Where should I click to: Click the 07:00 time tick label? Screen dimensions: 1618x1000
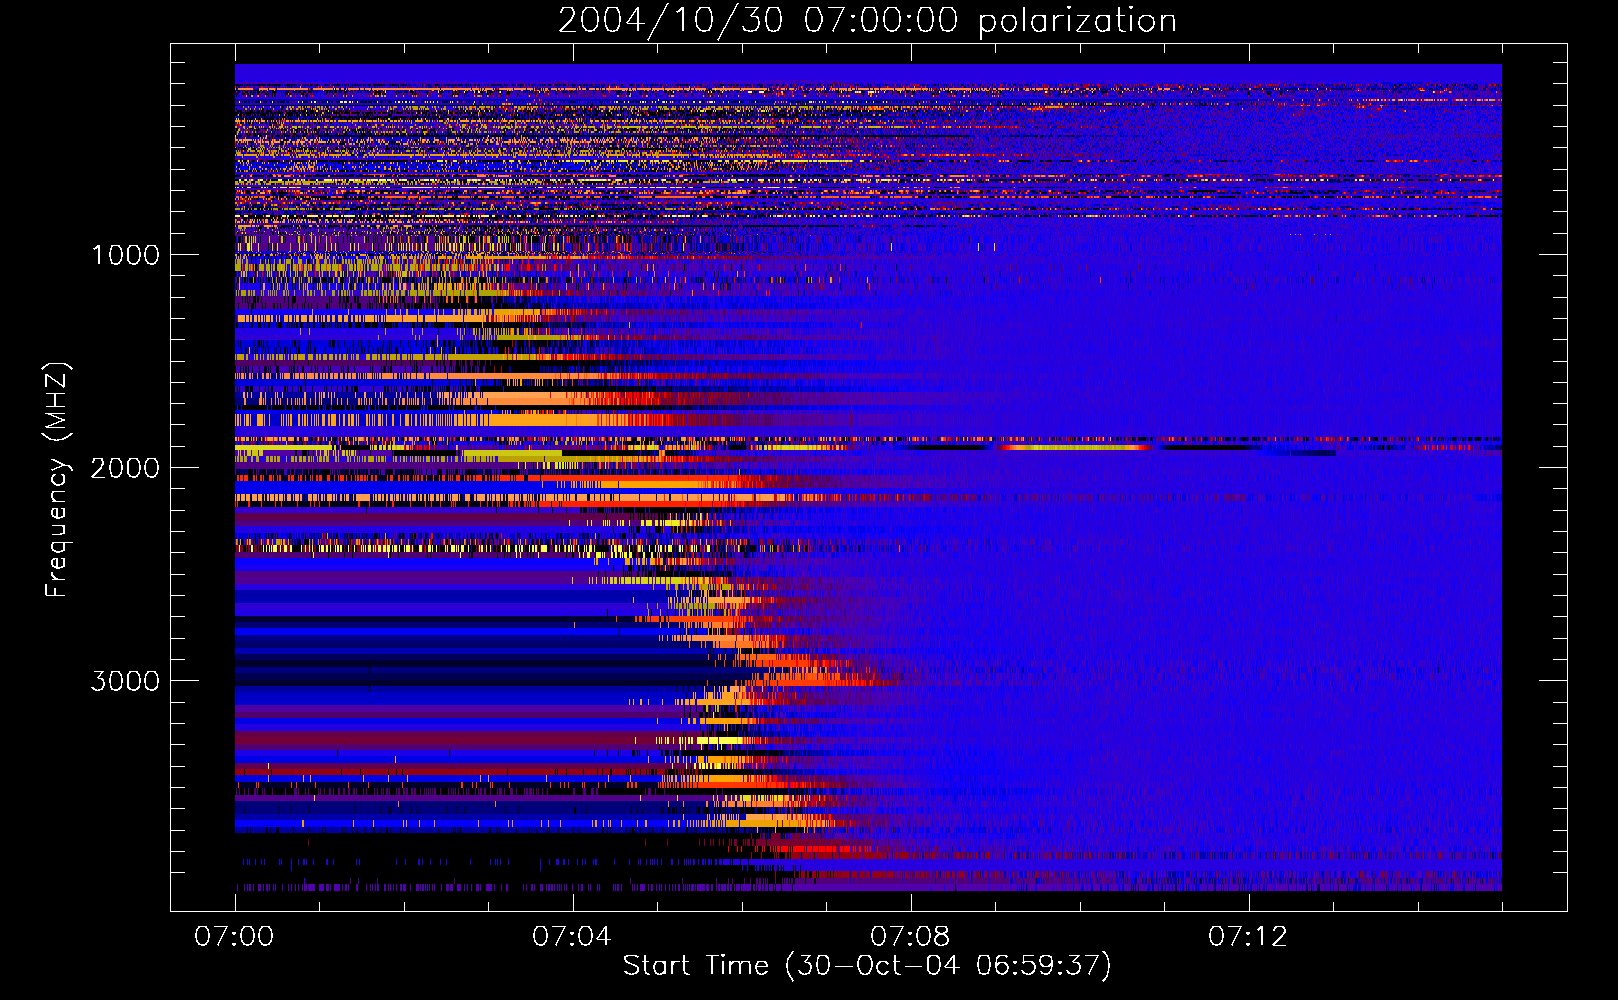234,937
